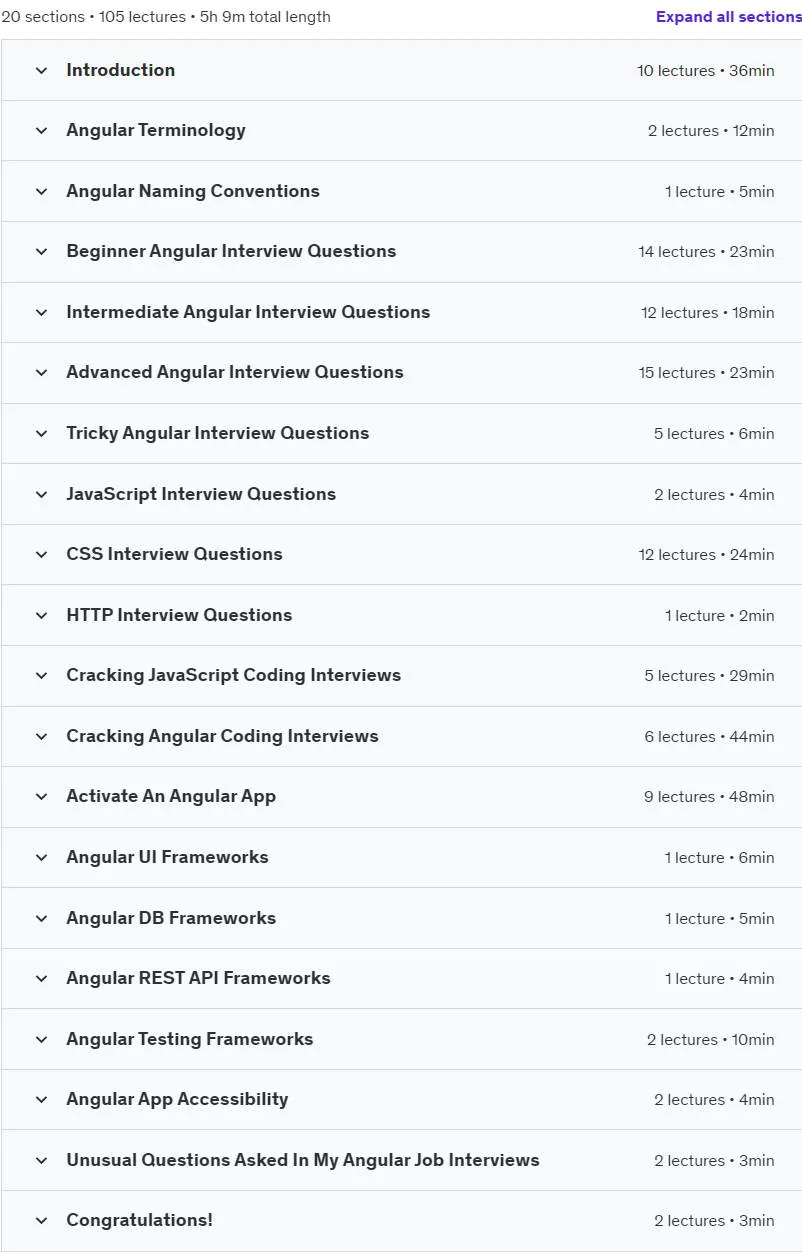Open the JavaScript Interview Questions section

click(401, 494)
